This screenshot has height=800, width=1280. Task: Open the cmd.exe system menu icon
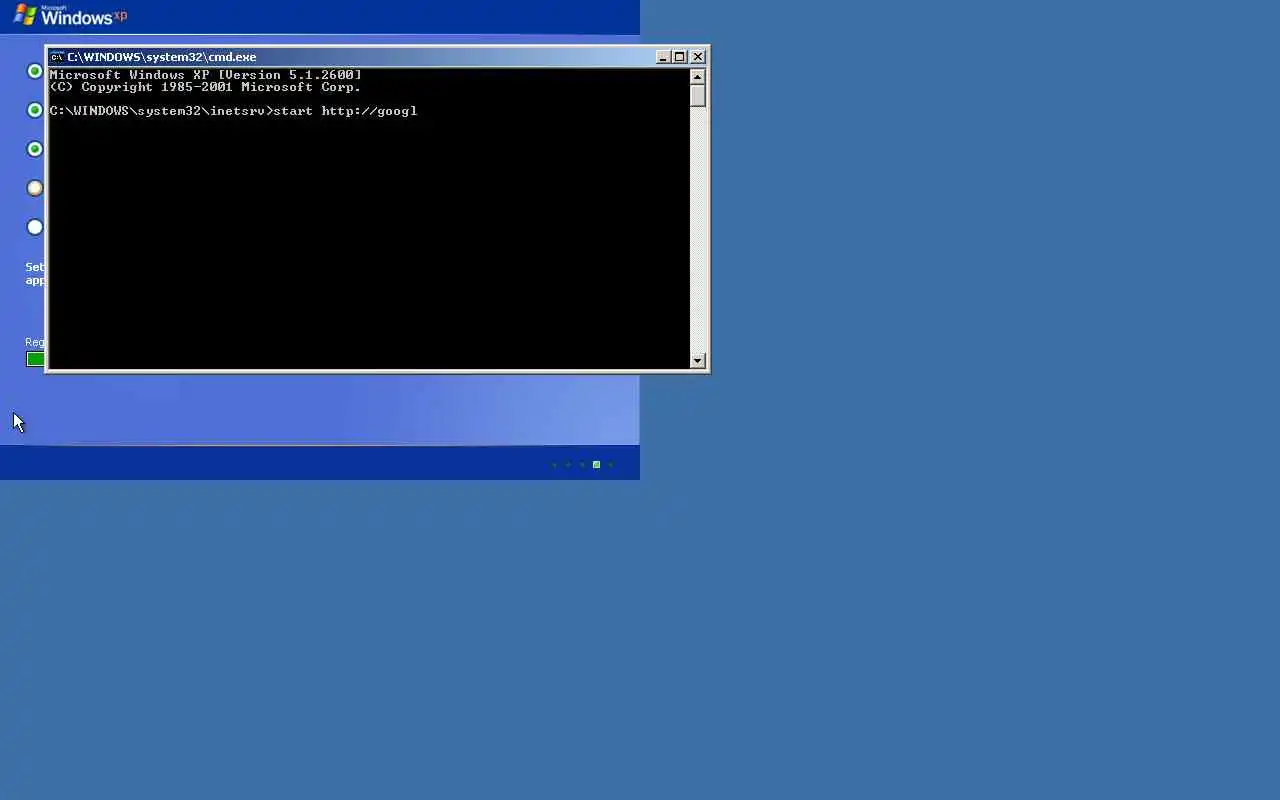coord(57,57)
